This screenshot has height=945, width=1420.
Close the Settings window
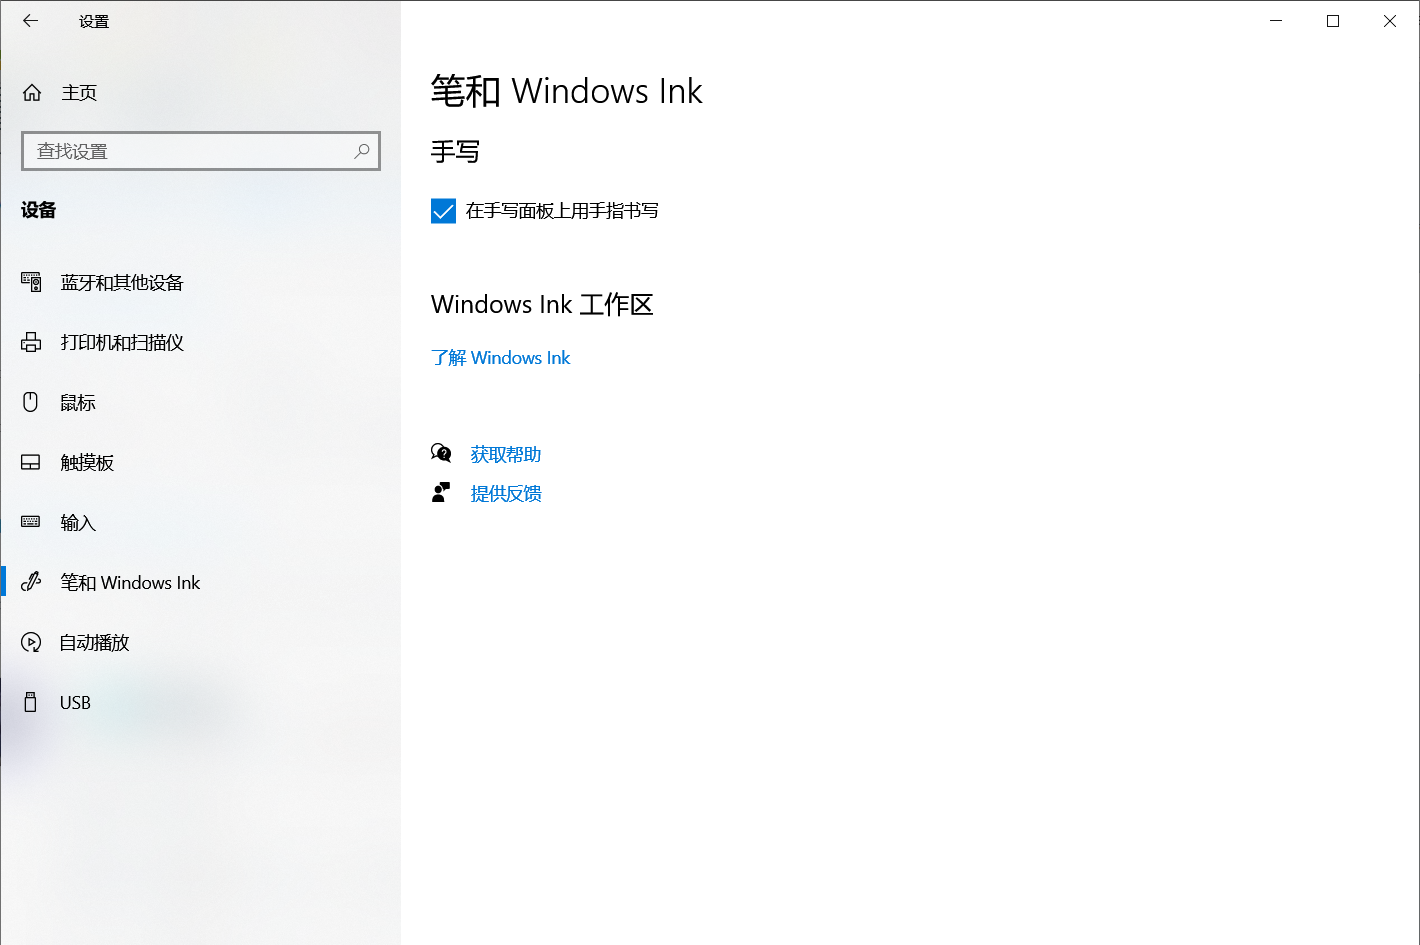tap(1390, 21)
